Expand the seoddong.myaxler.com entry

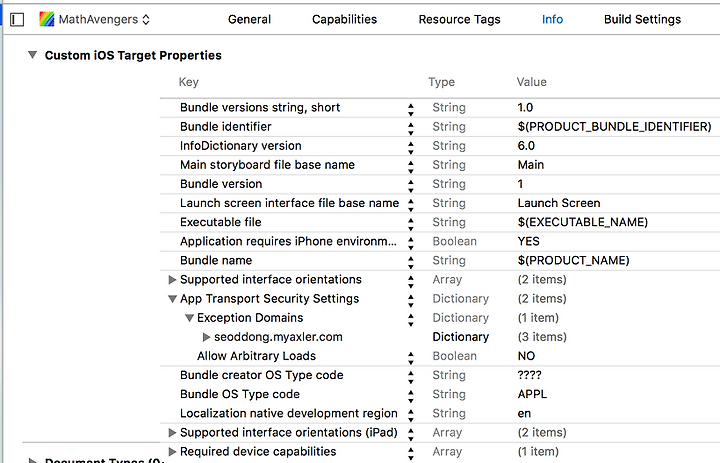click(206, 337)
